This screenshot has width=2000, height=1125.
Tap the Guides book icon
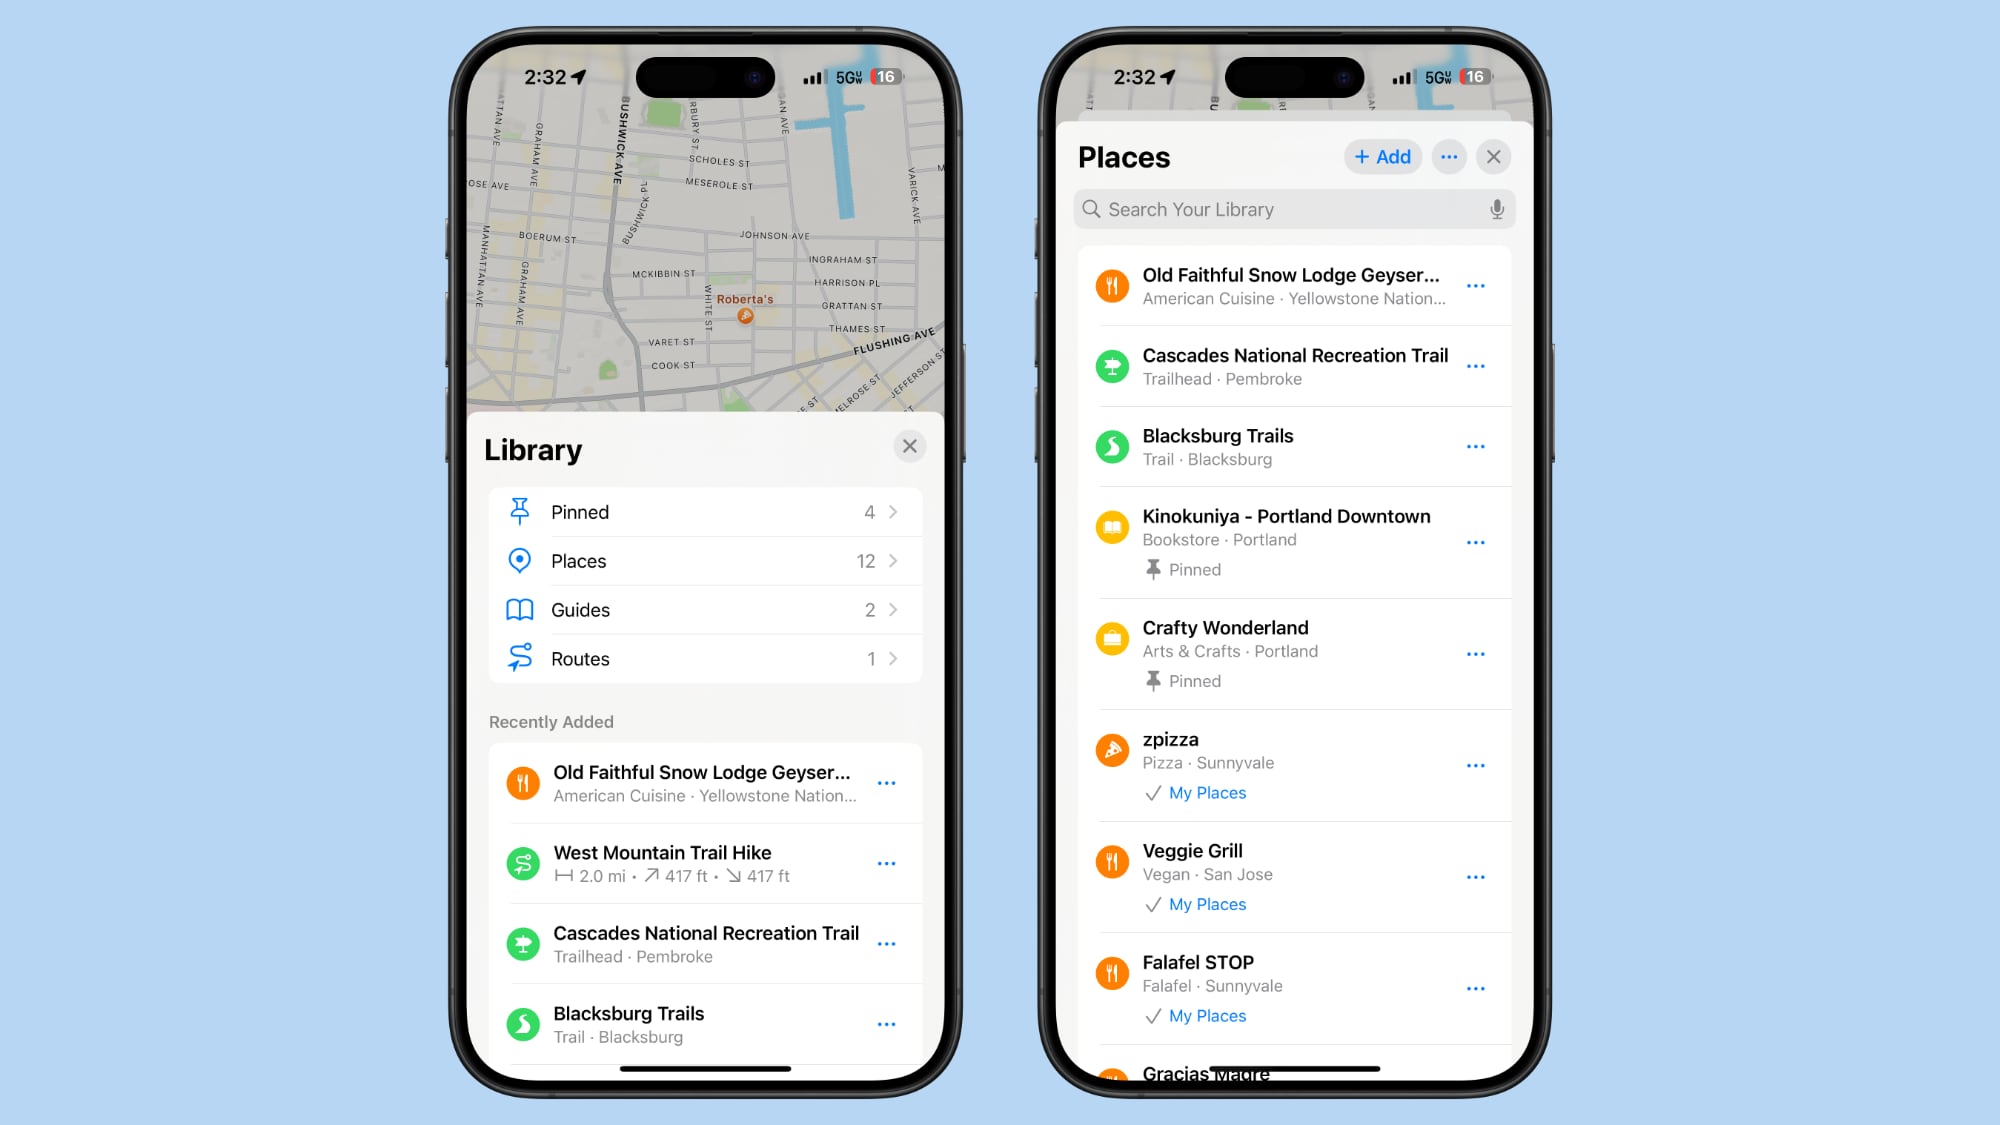(521, 609)
